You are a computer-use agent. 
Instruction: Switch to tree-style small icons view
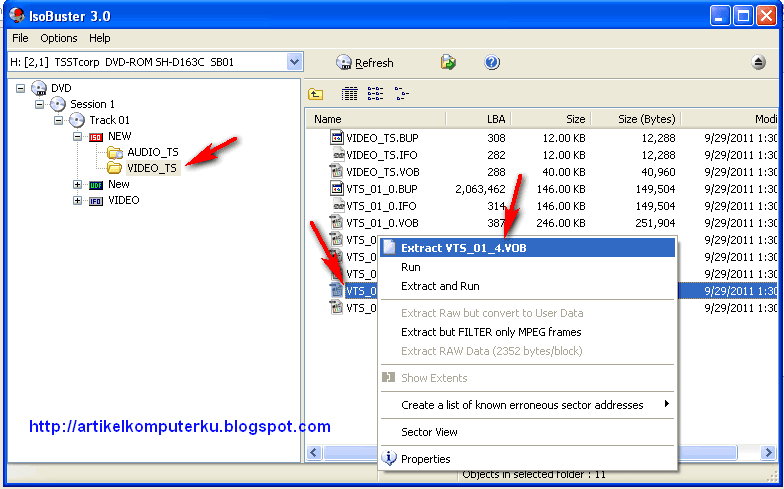(402, 94)
